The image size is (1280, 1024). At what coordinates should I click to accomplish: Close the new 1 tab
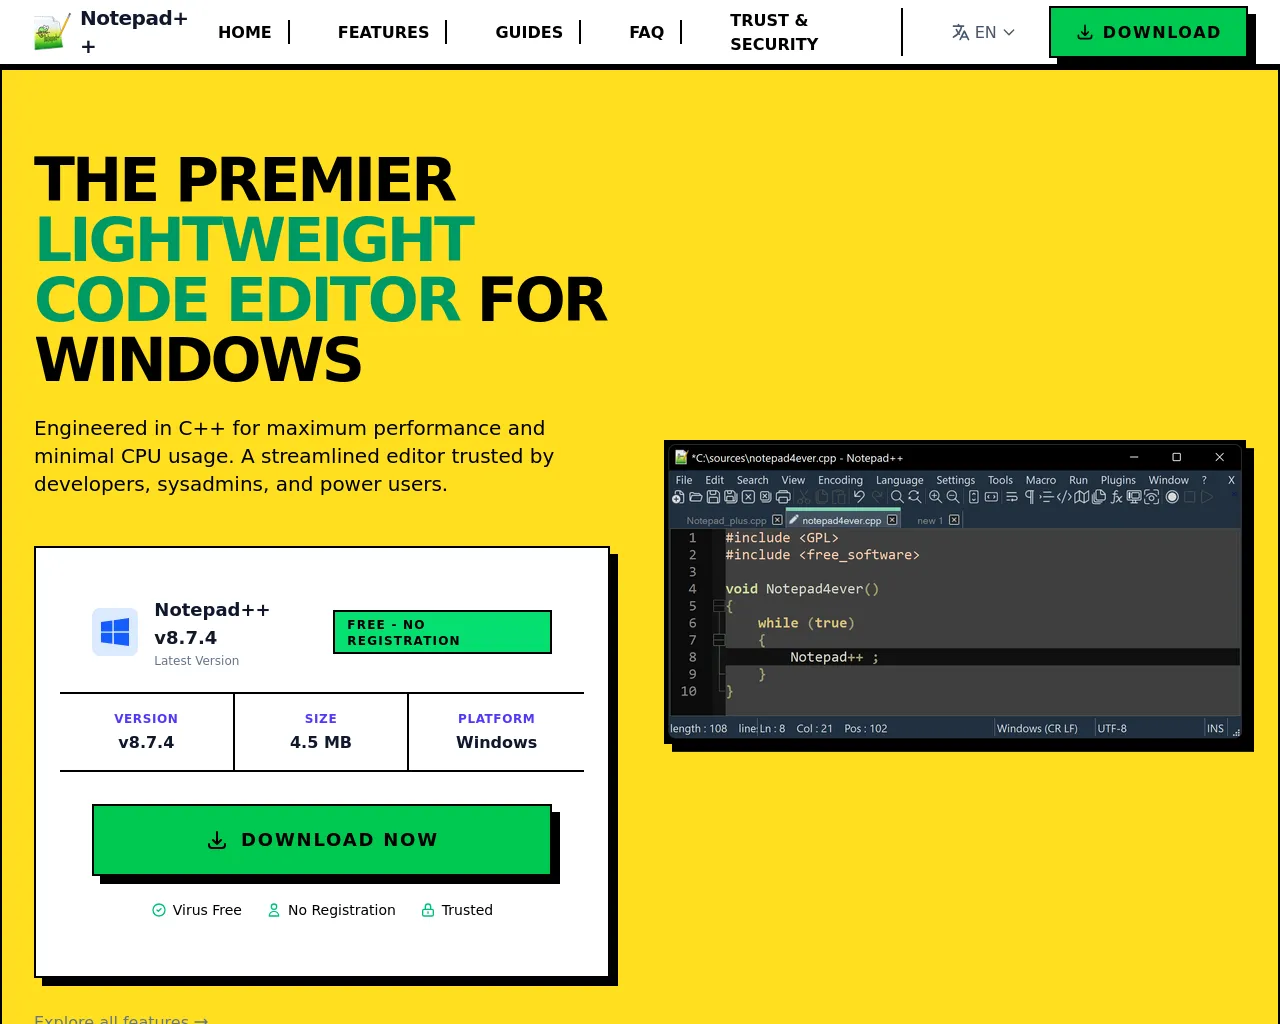(x=954, y=520)
